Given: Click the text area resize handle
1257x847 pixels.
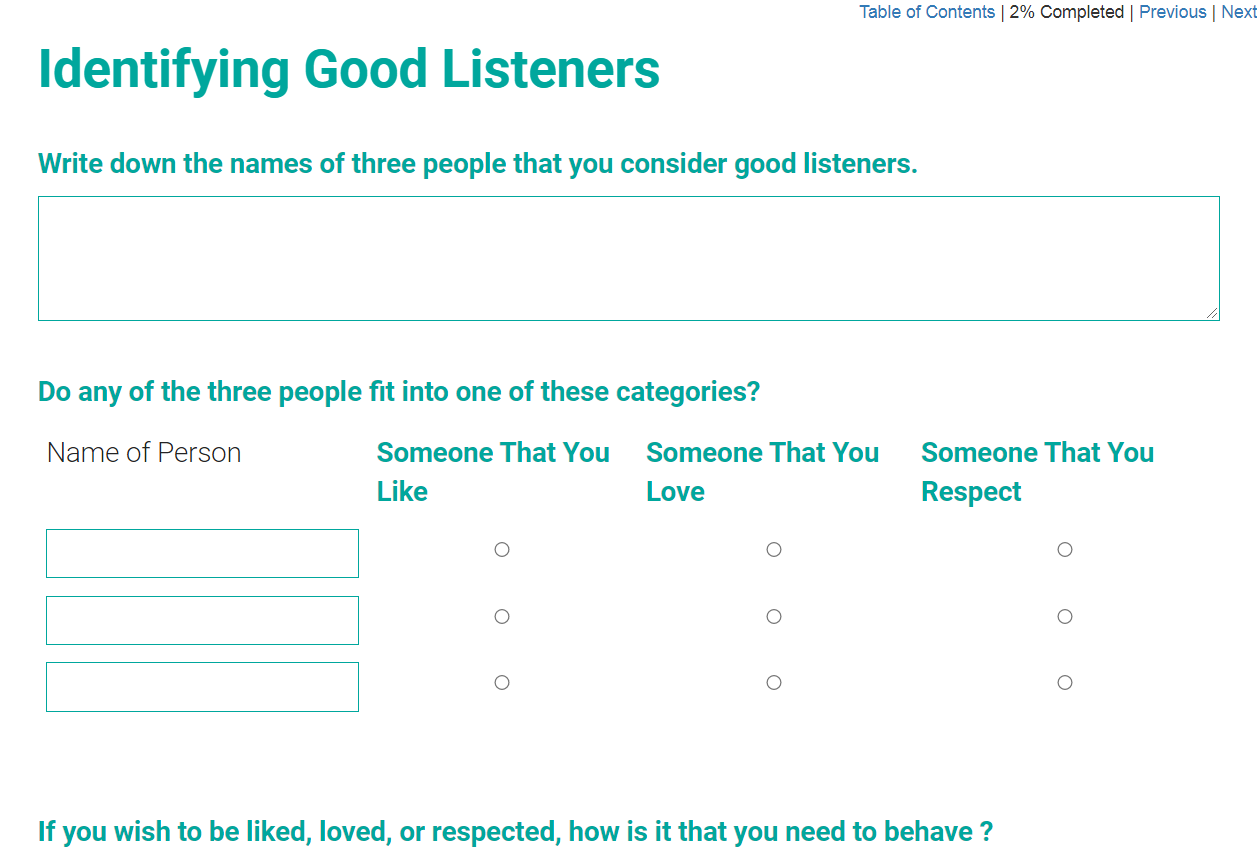Looking at the screenshot, I should click(x=1212, y=313).
